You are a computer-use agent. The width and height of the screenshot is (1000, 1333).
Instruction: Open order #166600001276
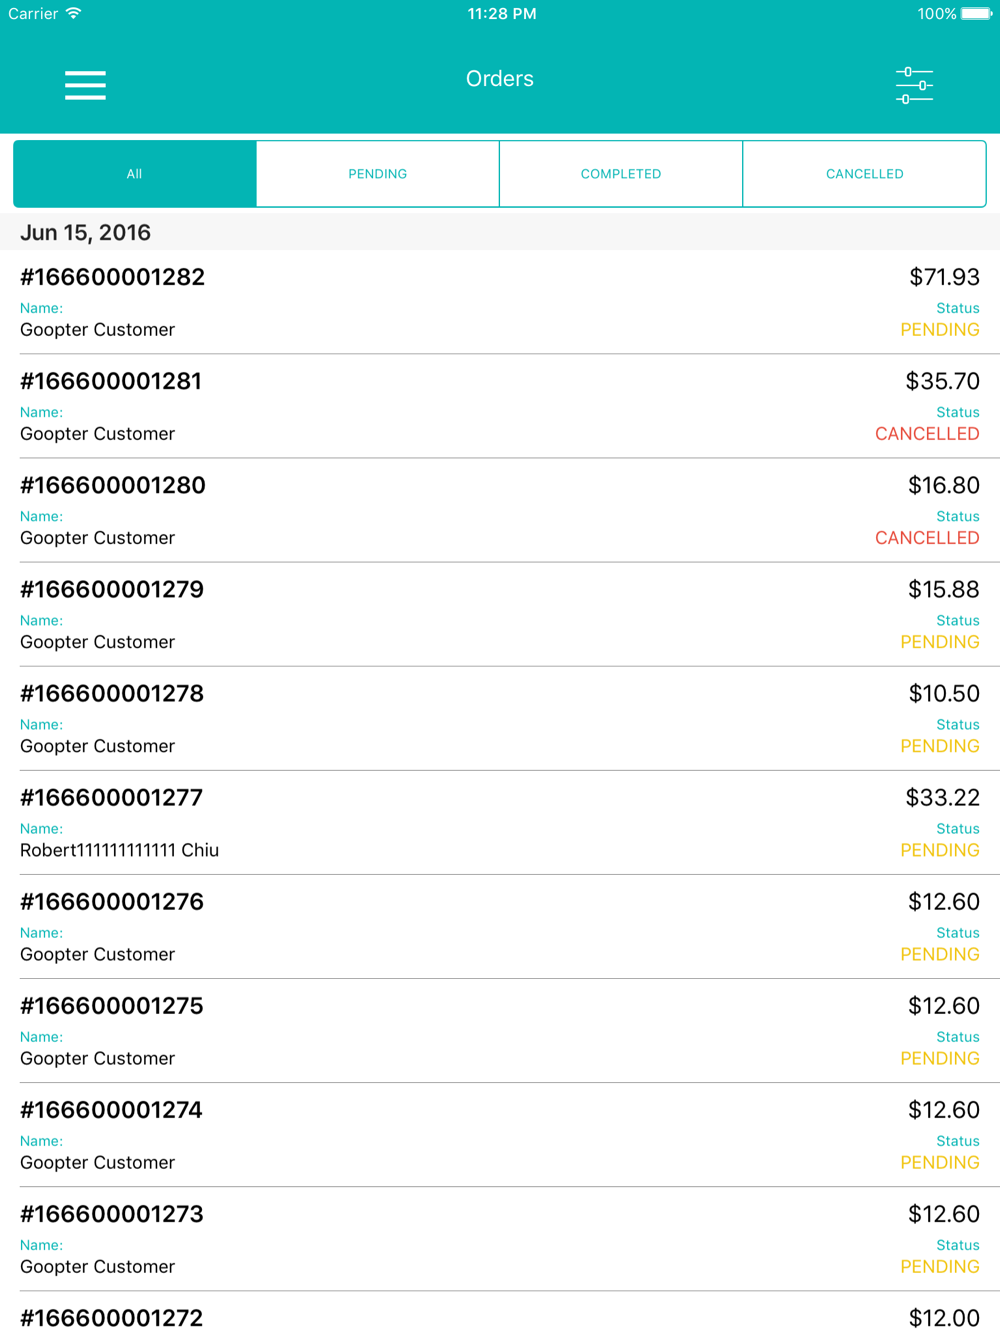click(500, 926)
